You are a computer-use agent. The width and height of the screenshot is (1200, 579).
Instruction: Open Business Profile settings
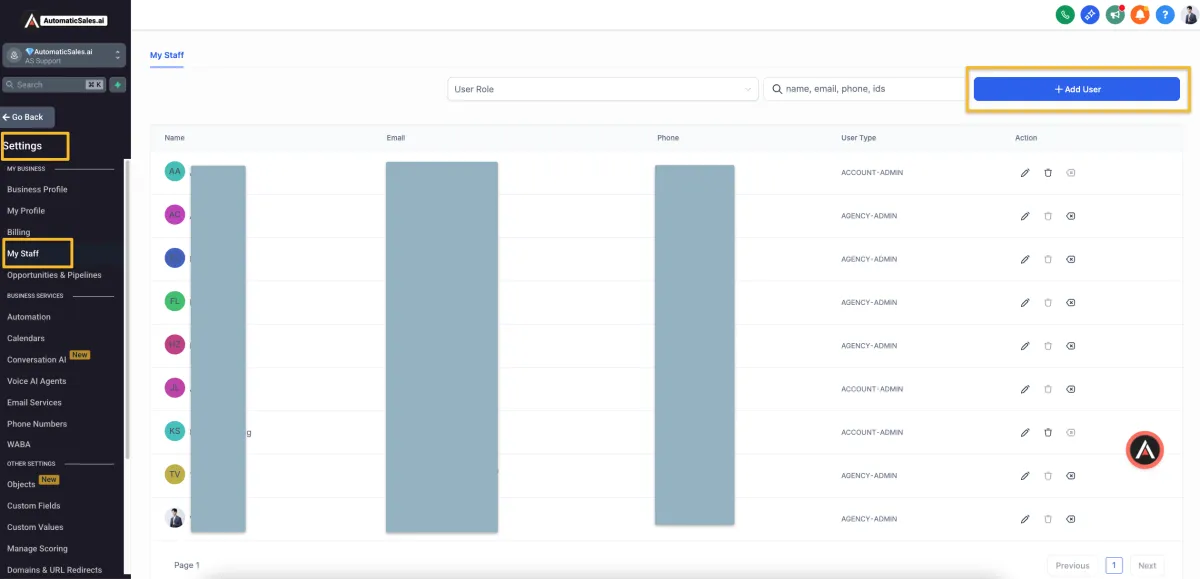coord(37,189)
